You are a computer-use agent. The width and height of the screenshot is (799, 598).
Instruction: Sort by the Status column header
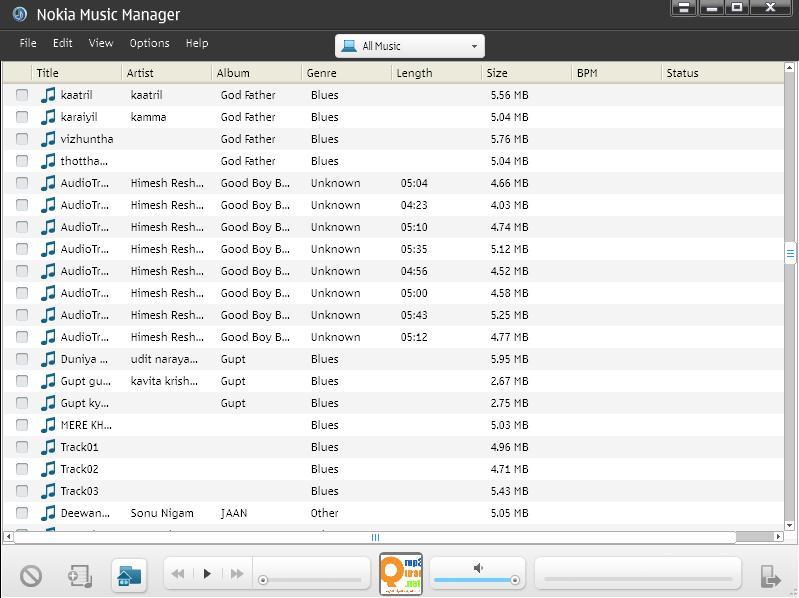(x=723, y=73)
